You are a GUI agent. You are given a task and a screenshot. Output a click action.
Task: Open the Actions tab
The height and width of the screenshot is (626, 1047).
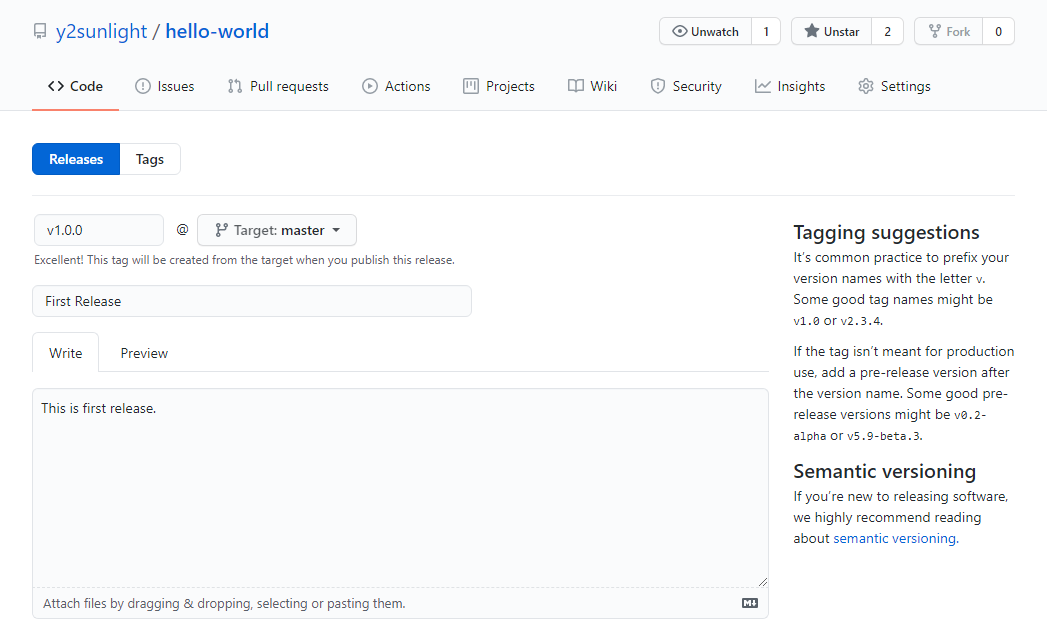(x=396, y=86)
